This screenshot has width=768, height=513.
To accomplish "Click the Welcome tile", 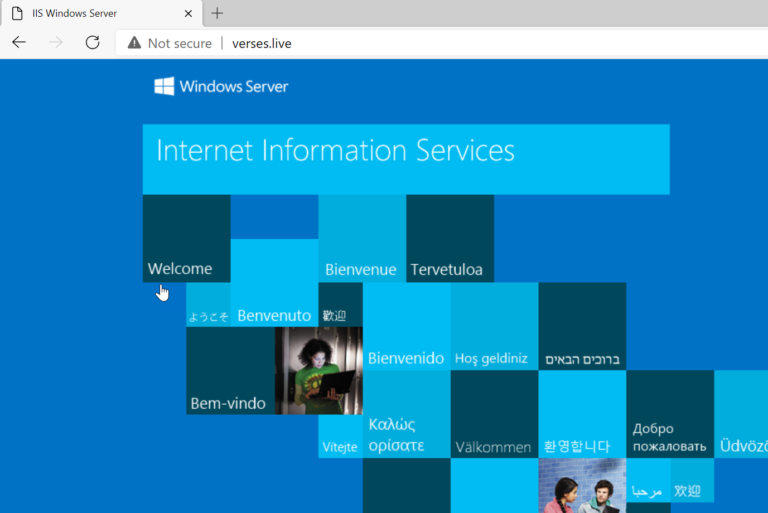I will pyautogui.click(x=186, y=240).
